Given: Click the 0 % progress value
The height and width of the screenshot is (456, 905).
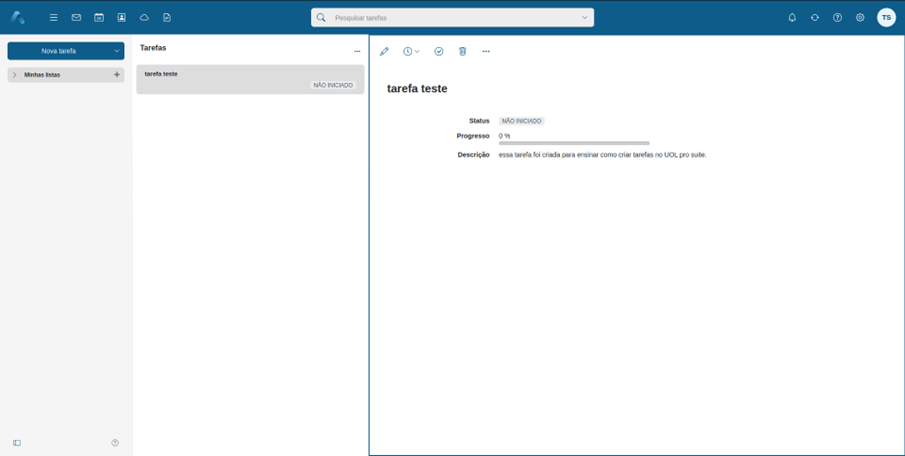Looking at the screenshot, I should point(504,136).
